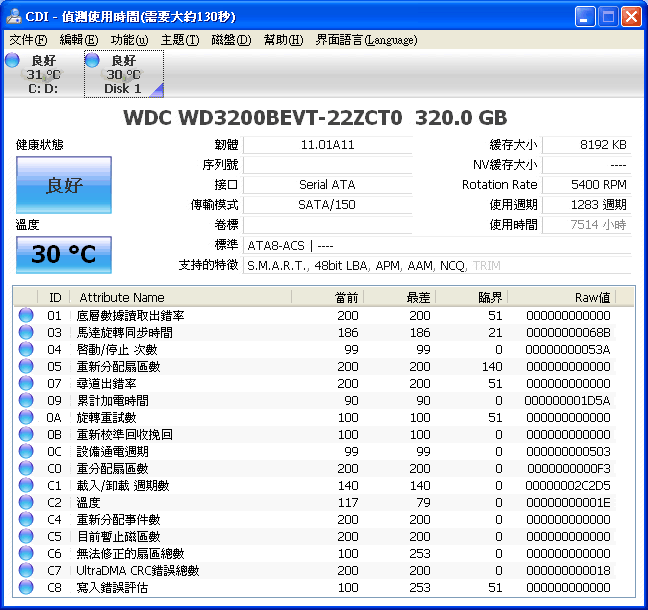Image resolution: width=648 pixels, height=610 pixels.
Task: Click the status orb for attribute 0C
Action: point(26,451)
